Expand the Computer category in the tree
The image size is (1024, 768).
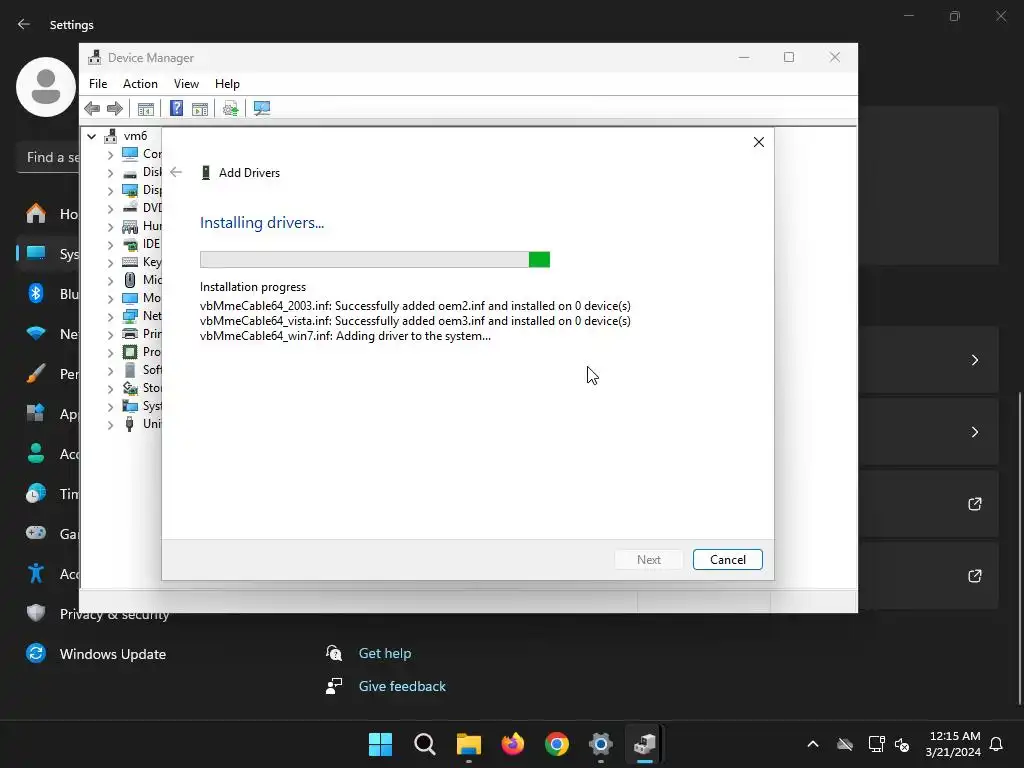[110, 155]
